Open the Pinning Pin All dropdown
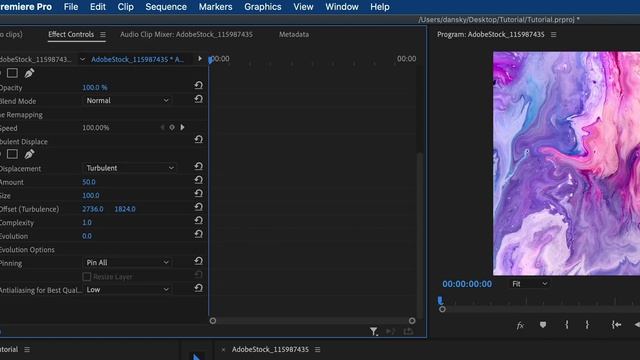The image size is (640, 360). [127, 262]
